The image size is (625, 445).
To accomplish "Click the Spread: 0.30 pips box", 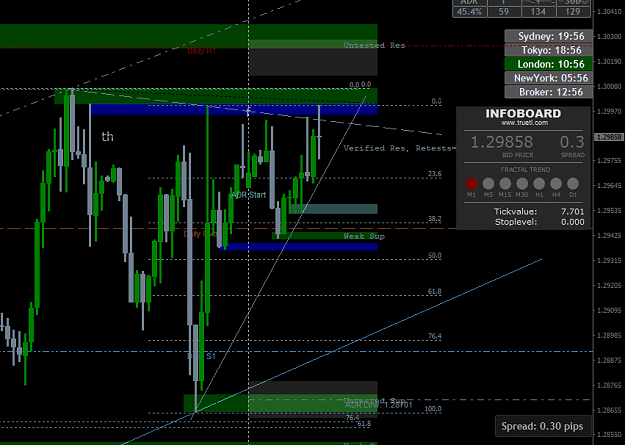I will [x=542, y=426].
